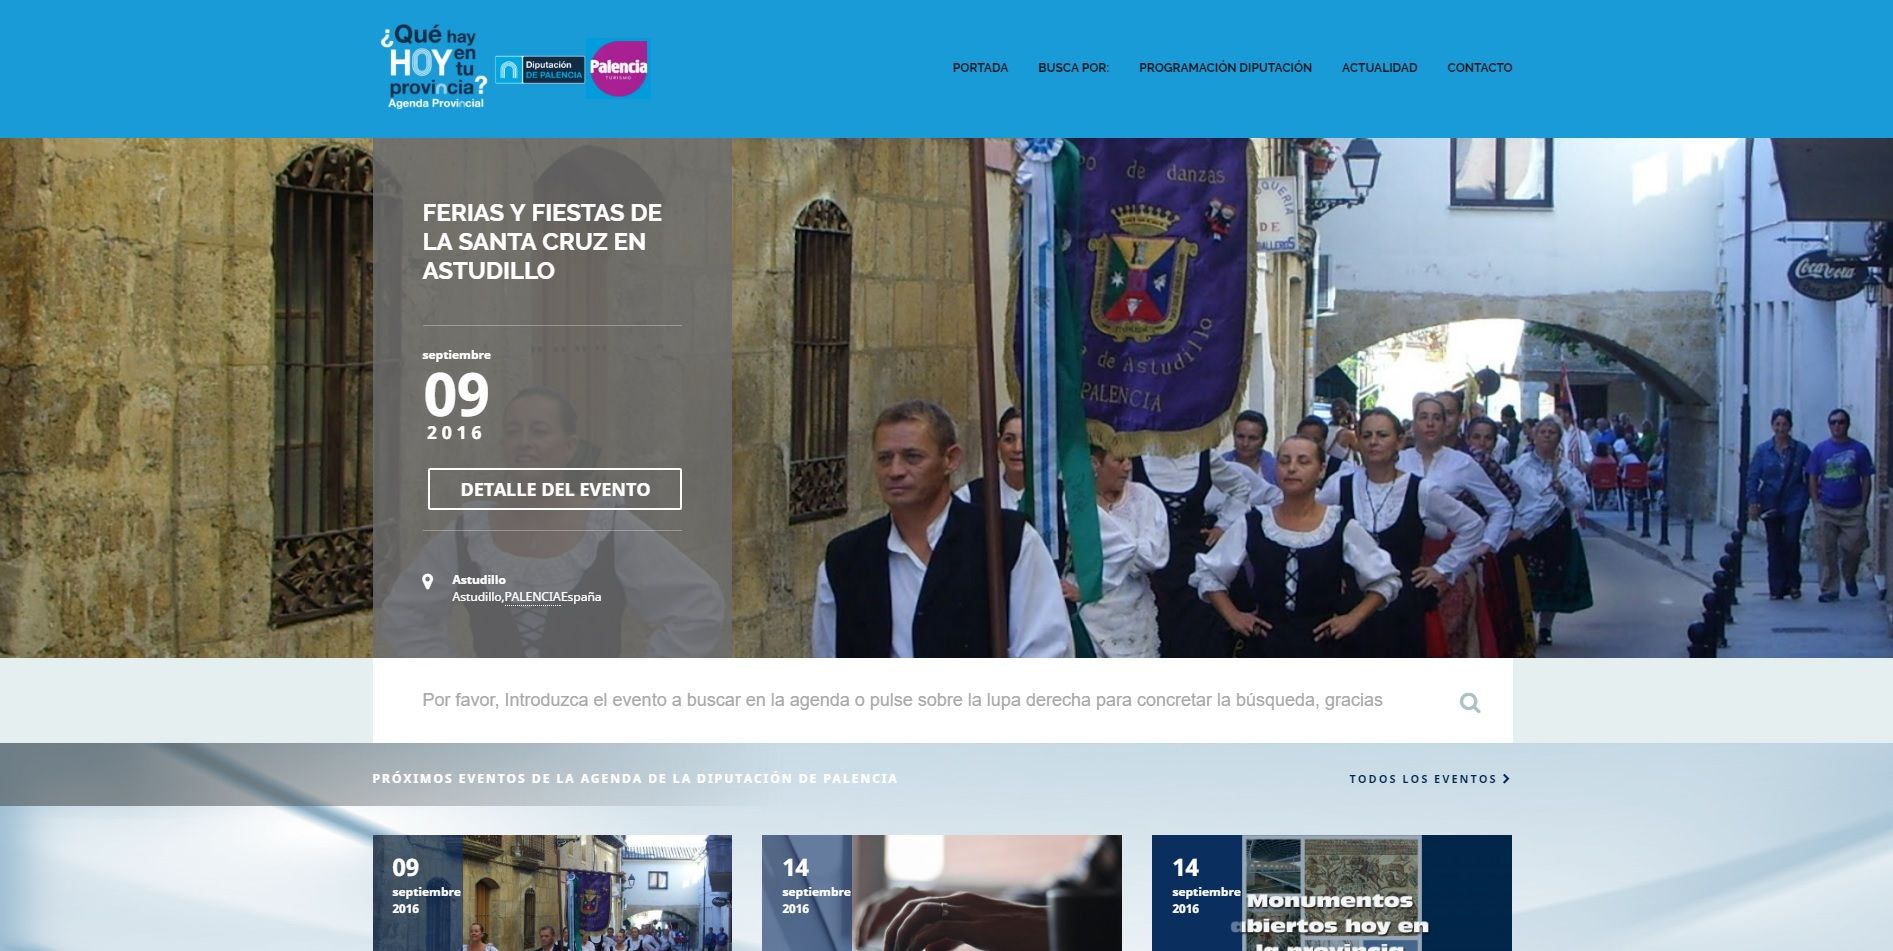Screen dimensions: 1893x951
Task: Click the map pin icon beside Astudillo
Action: tap(428, 581)
